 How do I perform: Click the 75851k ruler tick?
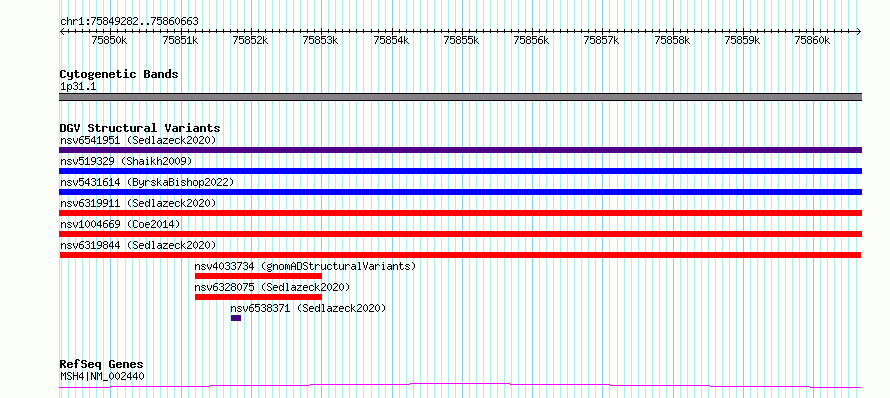(x=180, y=40)
